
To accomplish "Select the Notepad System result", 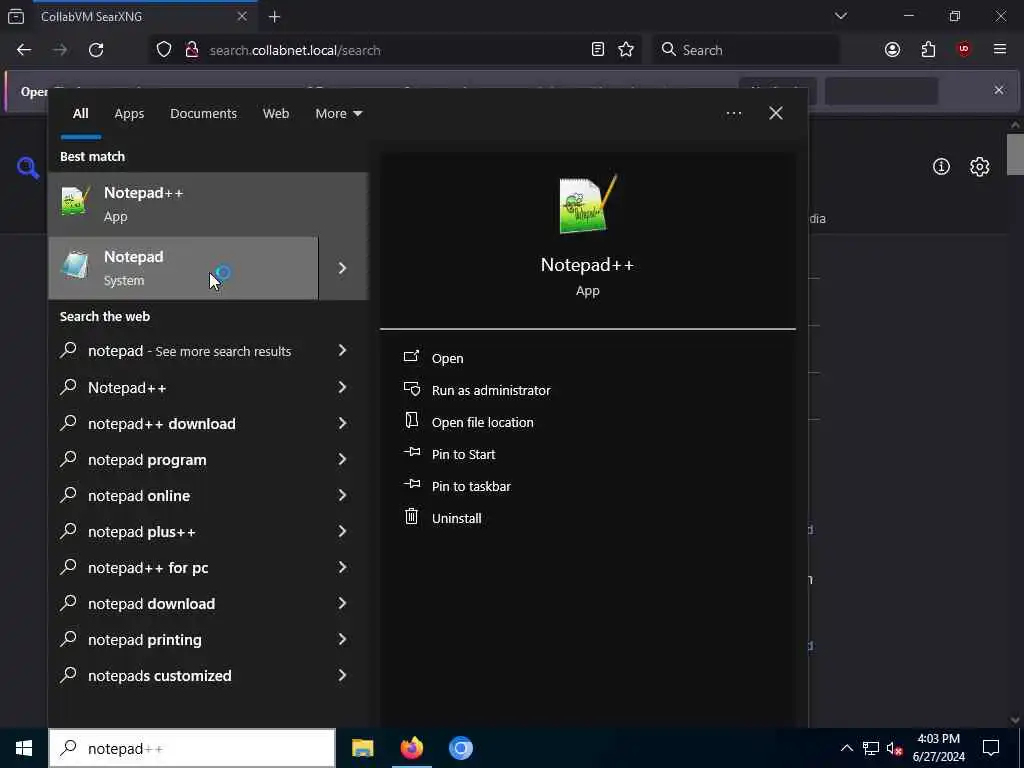I will (x=183, y=268).
